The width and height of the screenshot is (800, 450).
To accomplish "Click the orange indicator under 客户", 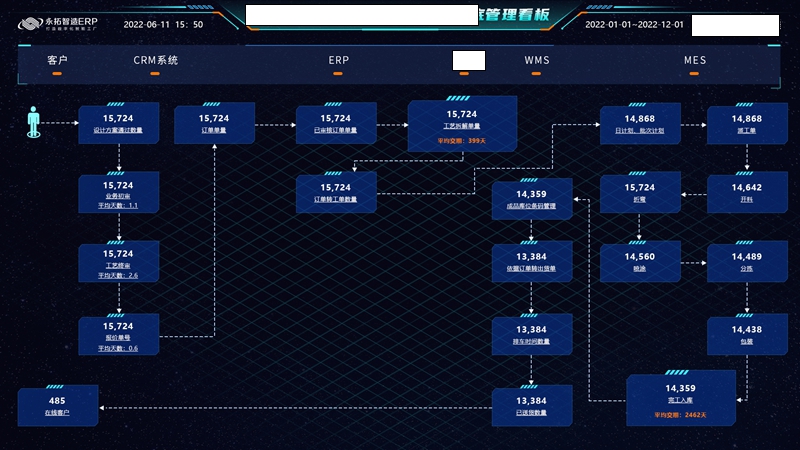I will click(x=57, y=73).
